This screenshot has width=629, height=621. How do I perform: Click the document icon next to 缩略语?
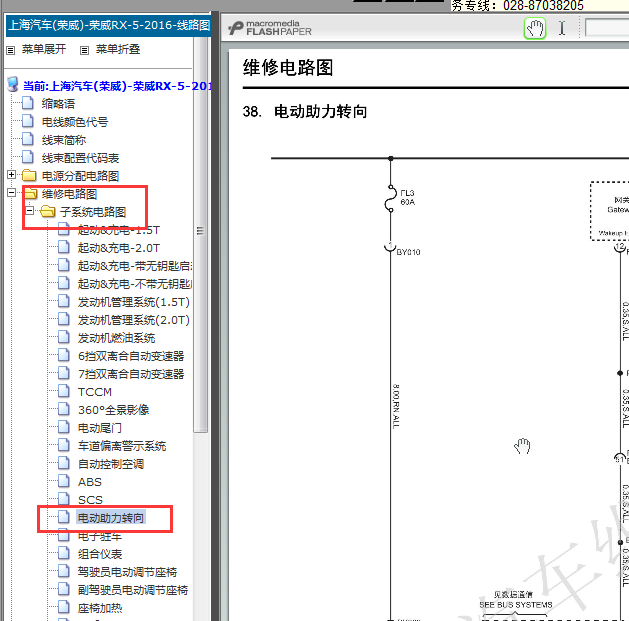pos(28,103)
